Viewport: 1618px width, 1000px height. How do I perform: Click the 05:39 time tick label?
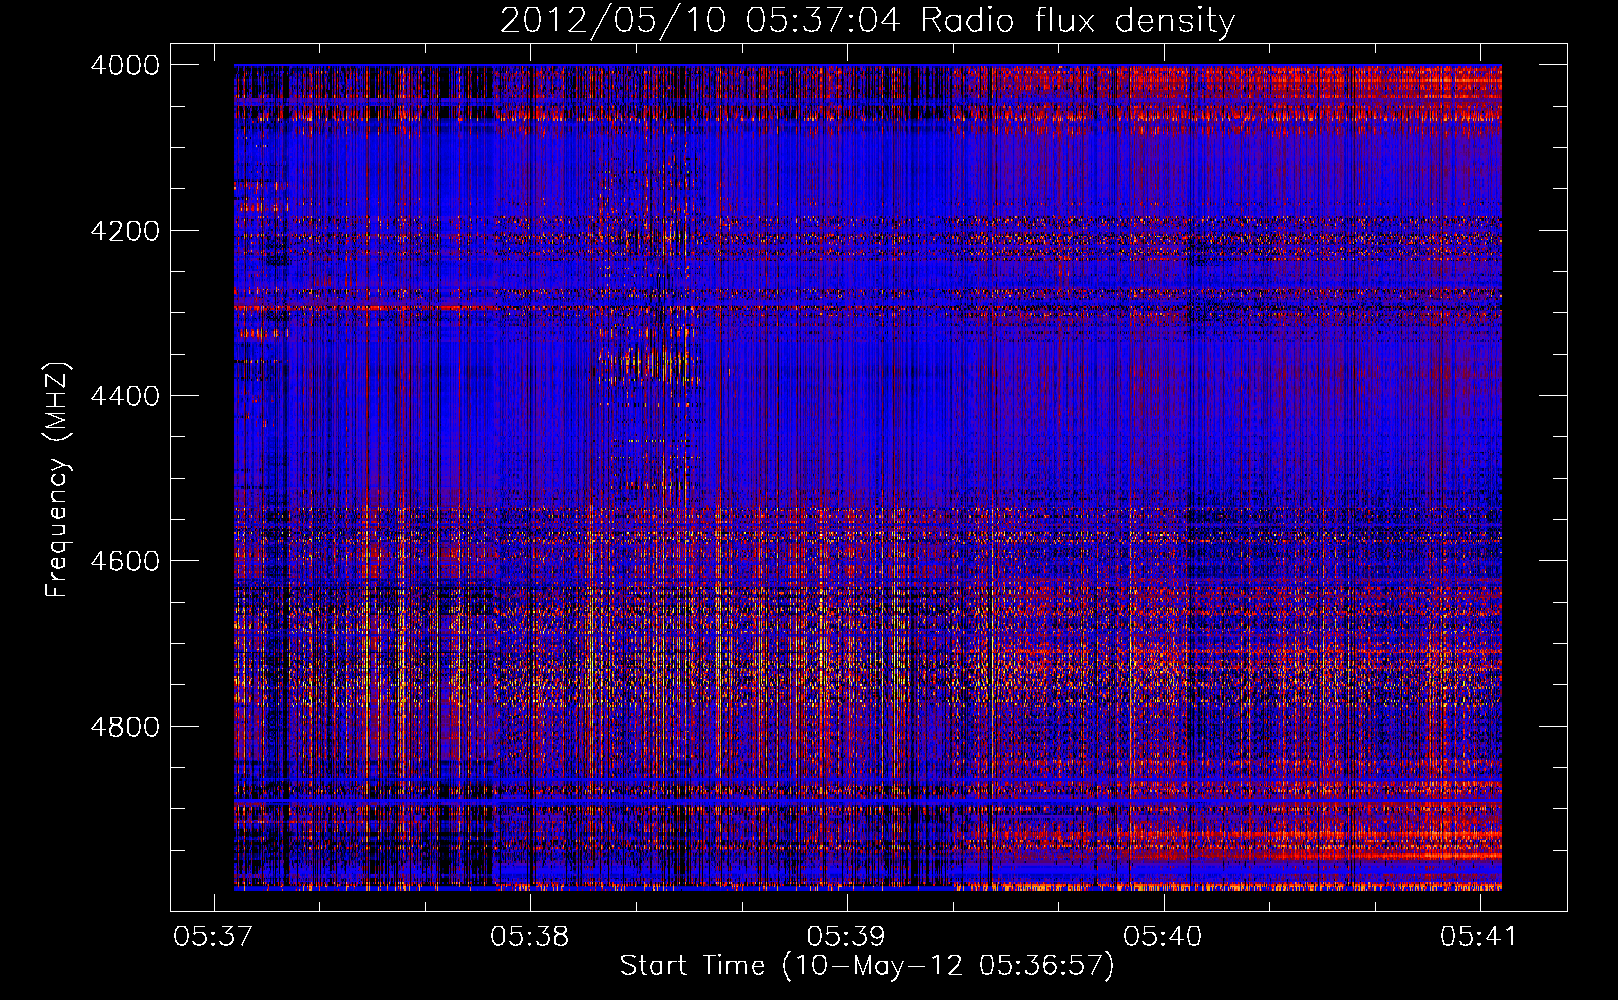click(x=846, y=936)
